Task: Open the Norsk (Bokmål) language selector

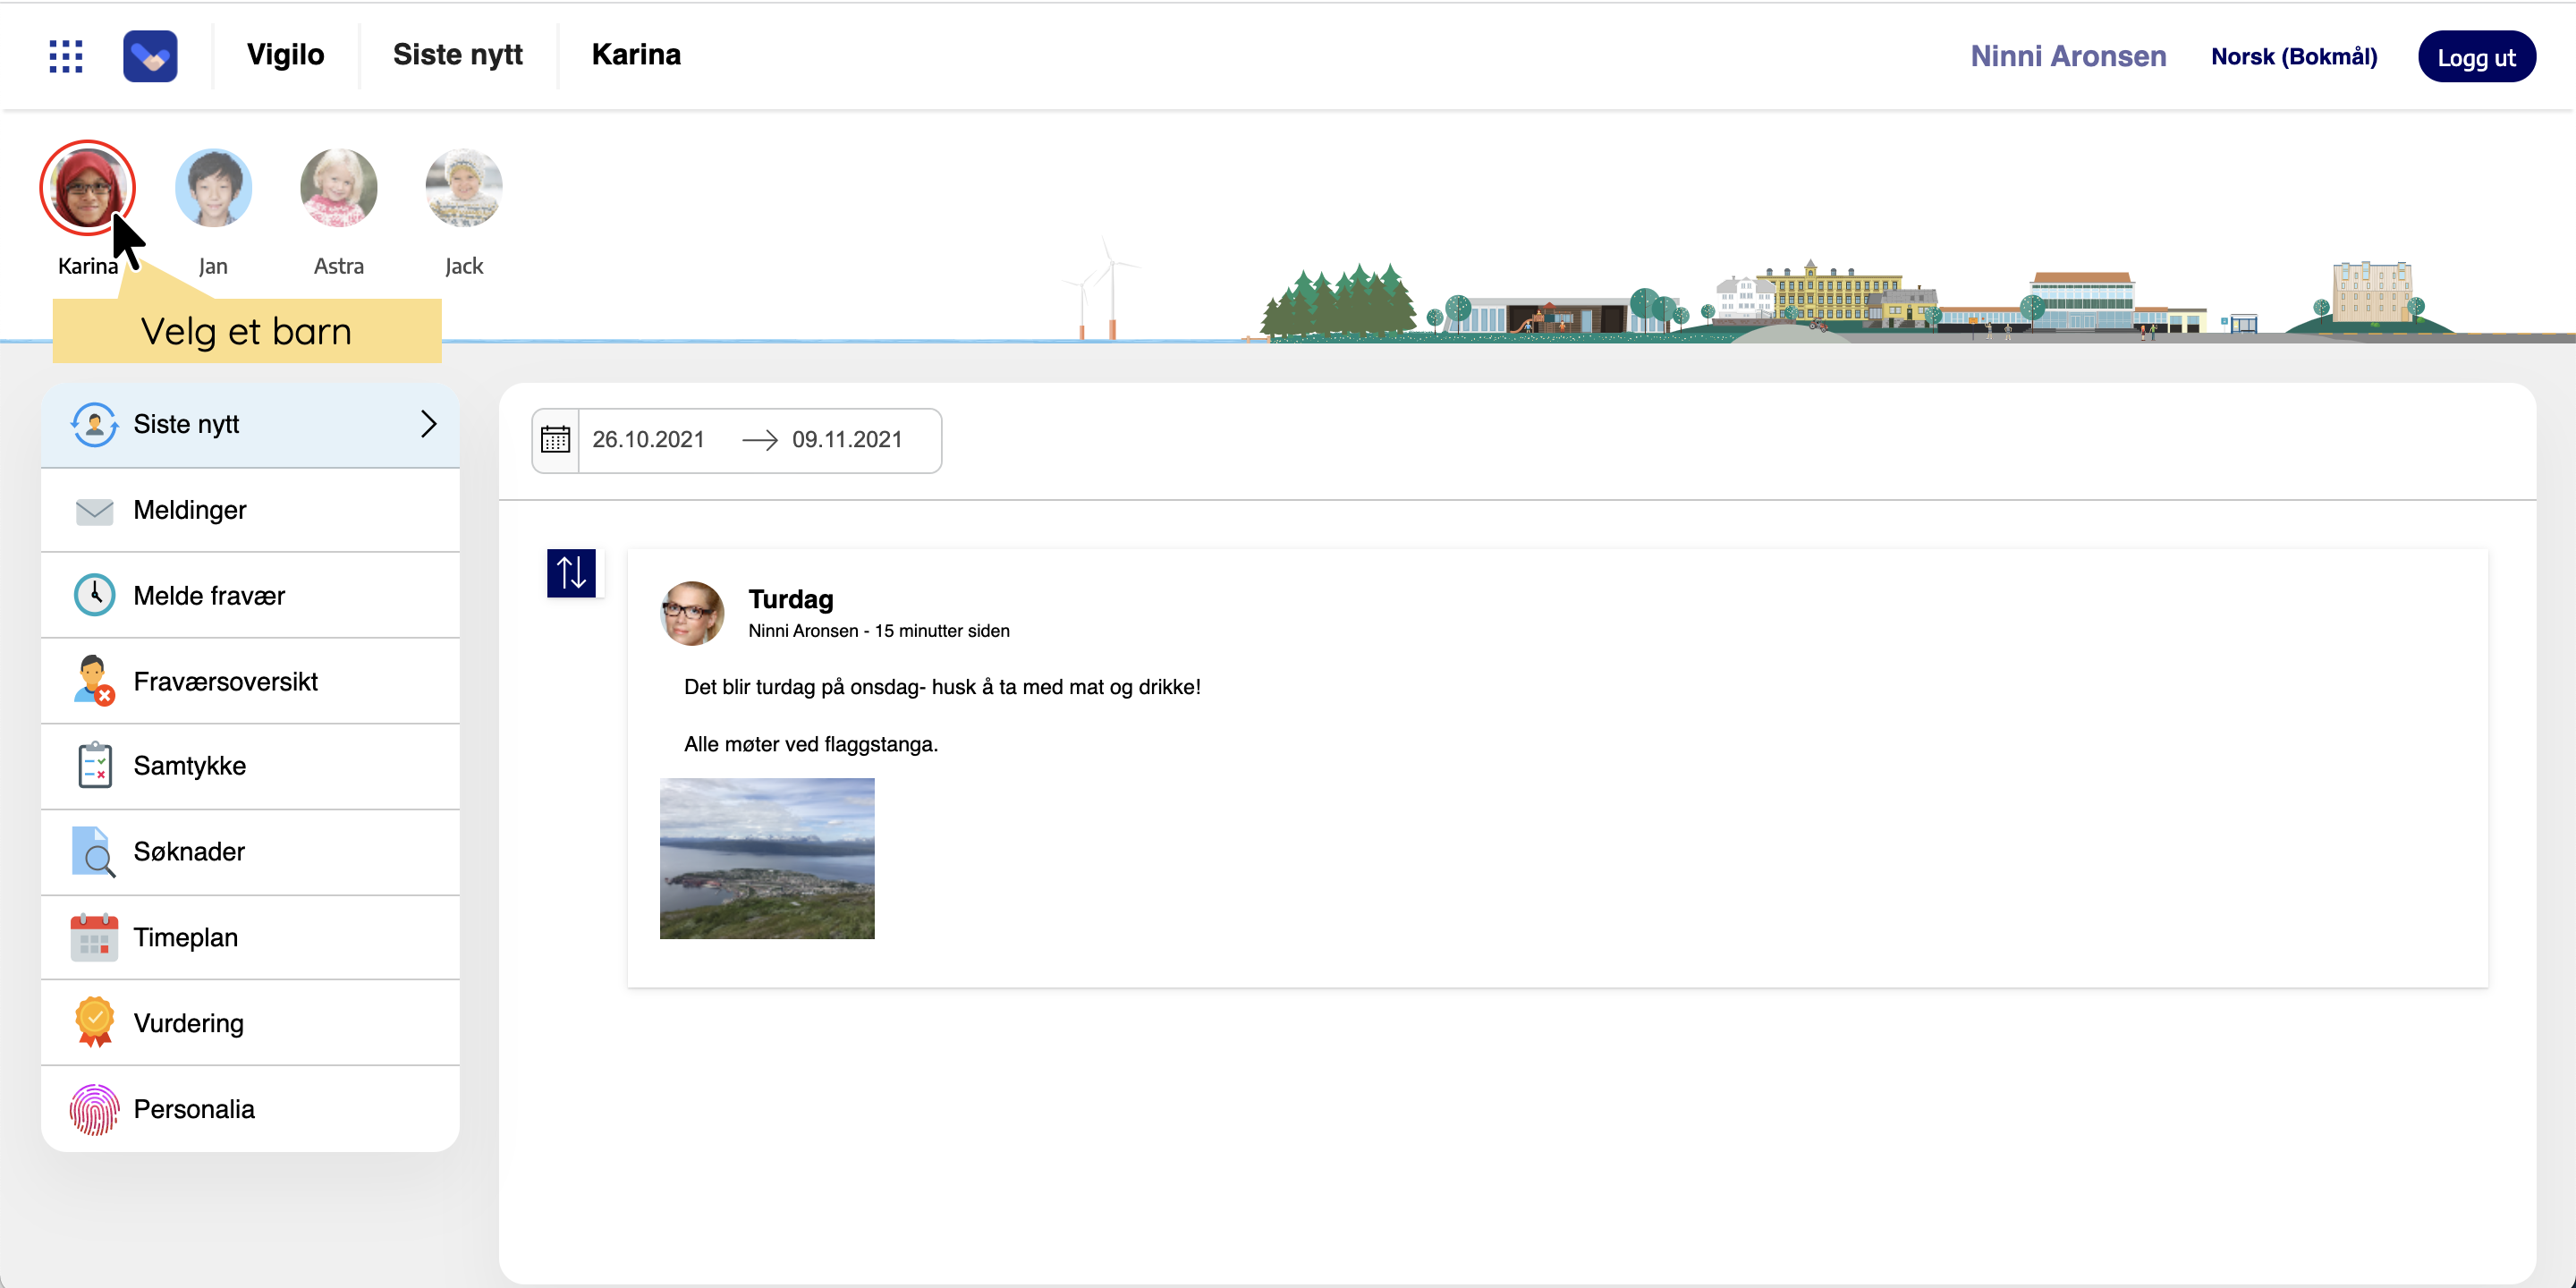Action: point(2293,57)
